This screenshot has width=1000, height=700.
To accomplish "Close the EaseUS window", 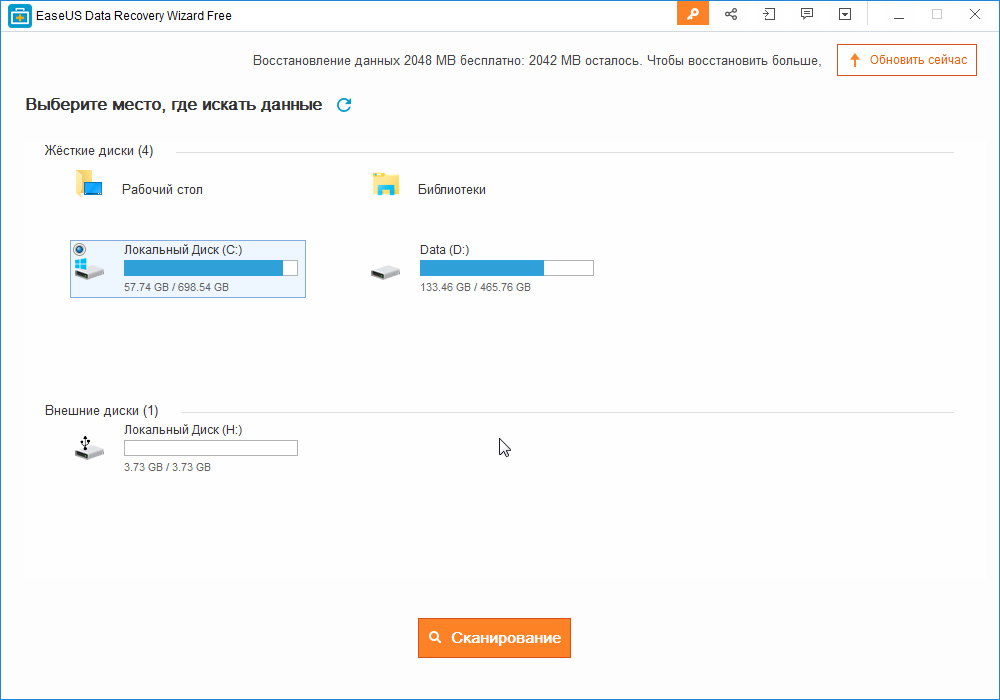I will click(x=974, y=15).
